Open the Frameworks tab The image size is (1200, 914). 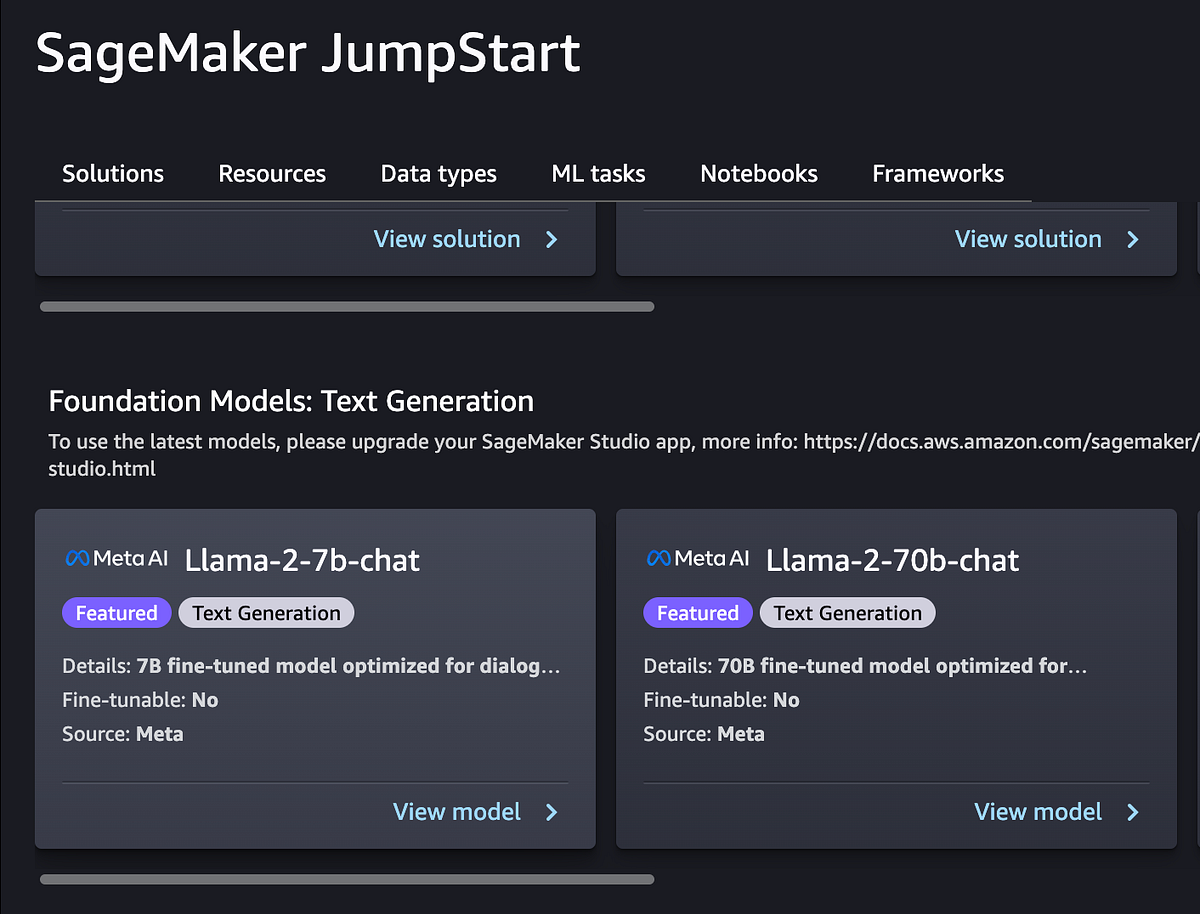(937, 173)
